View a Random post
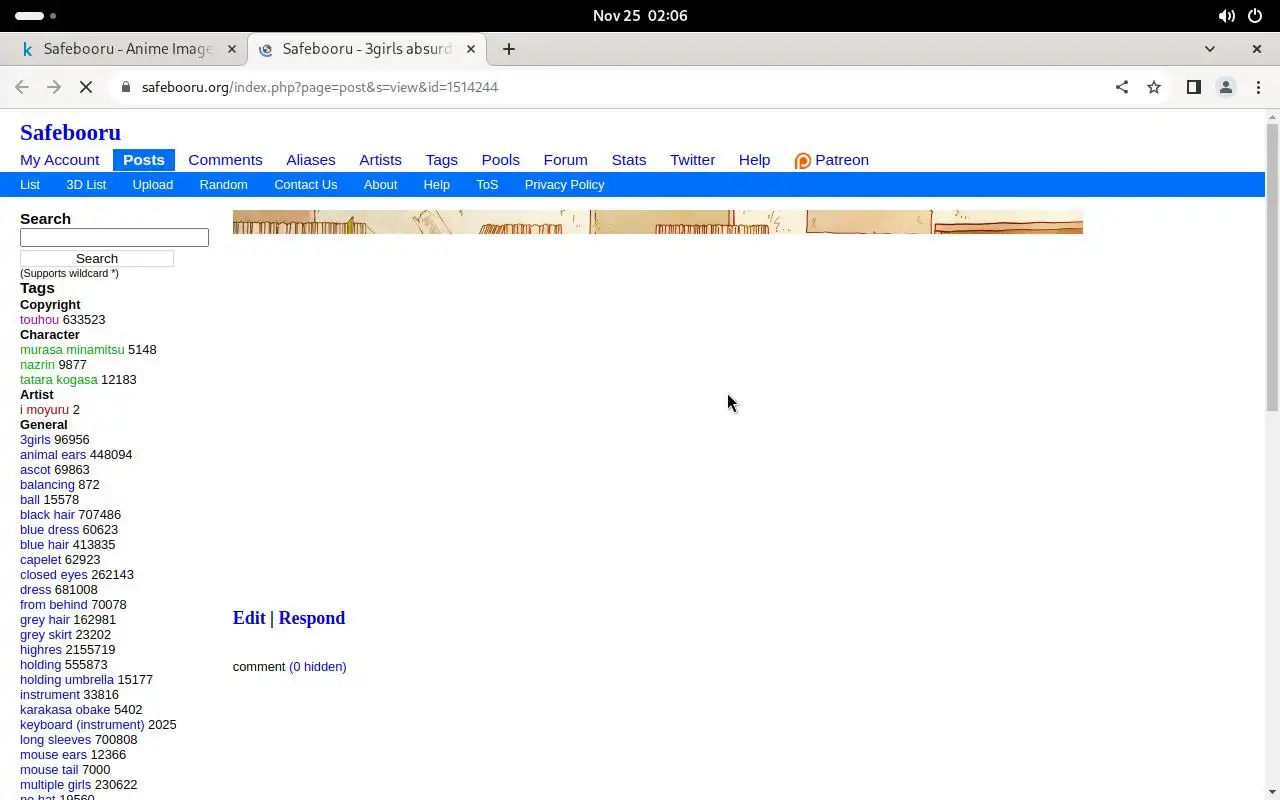 (223, 185)
